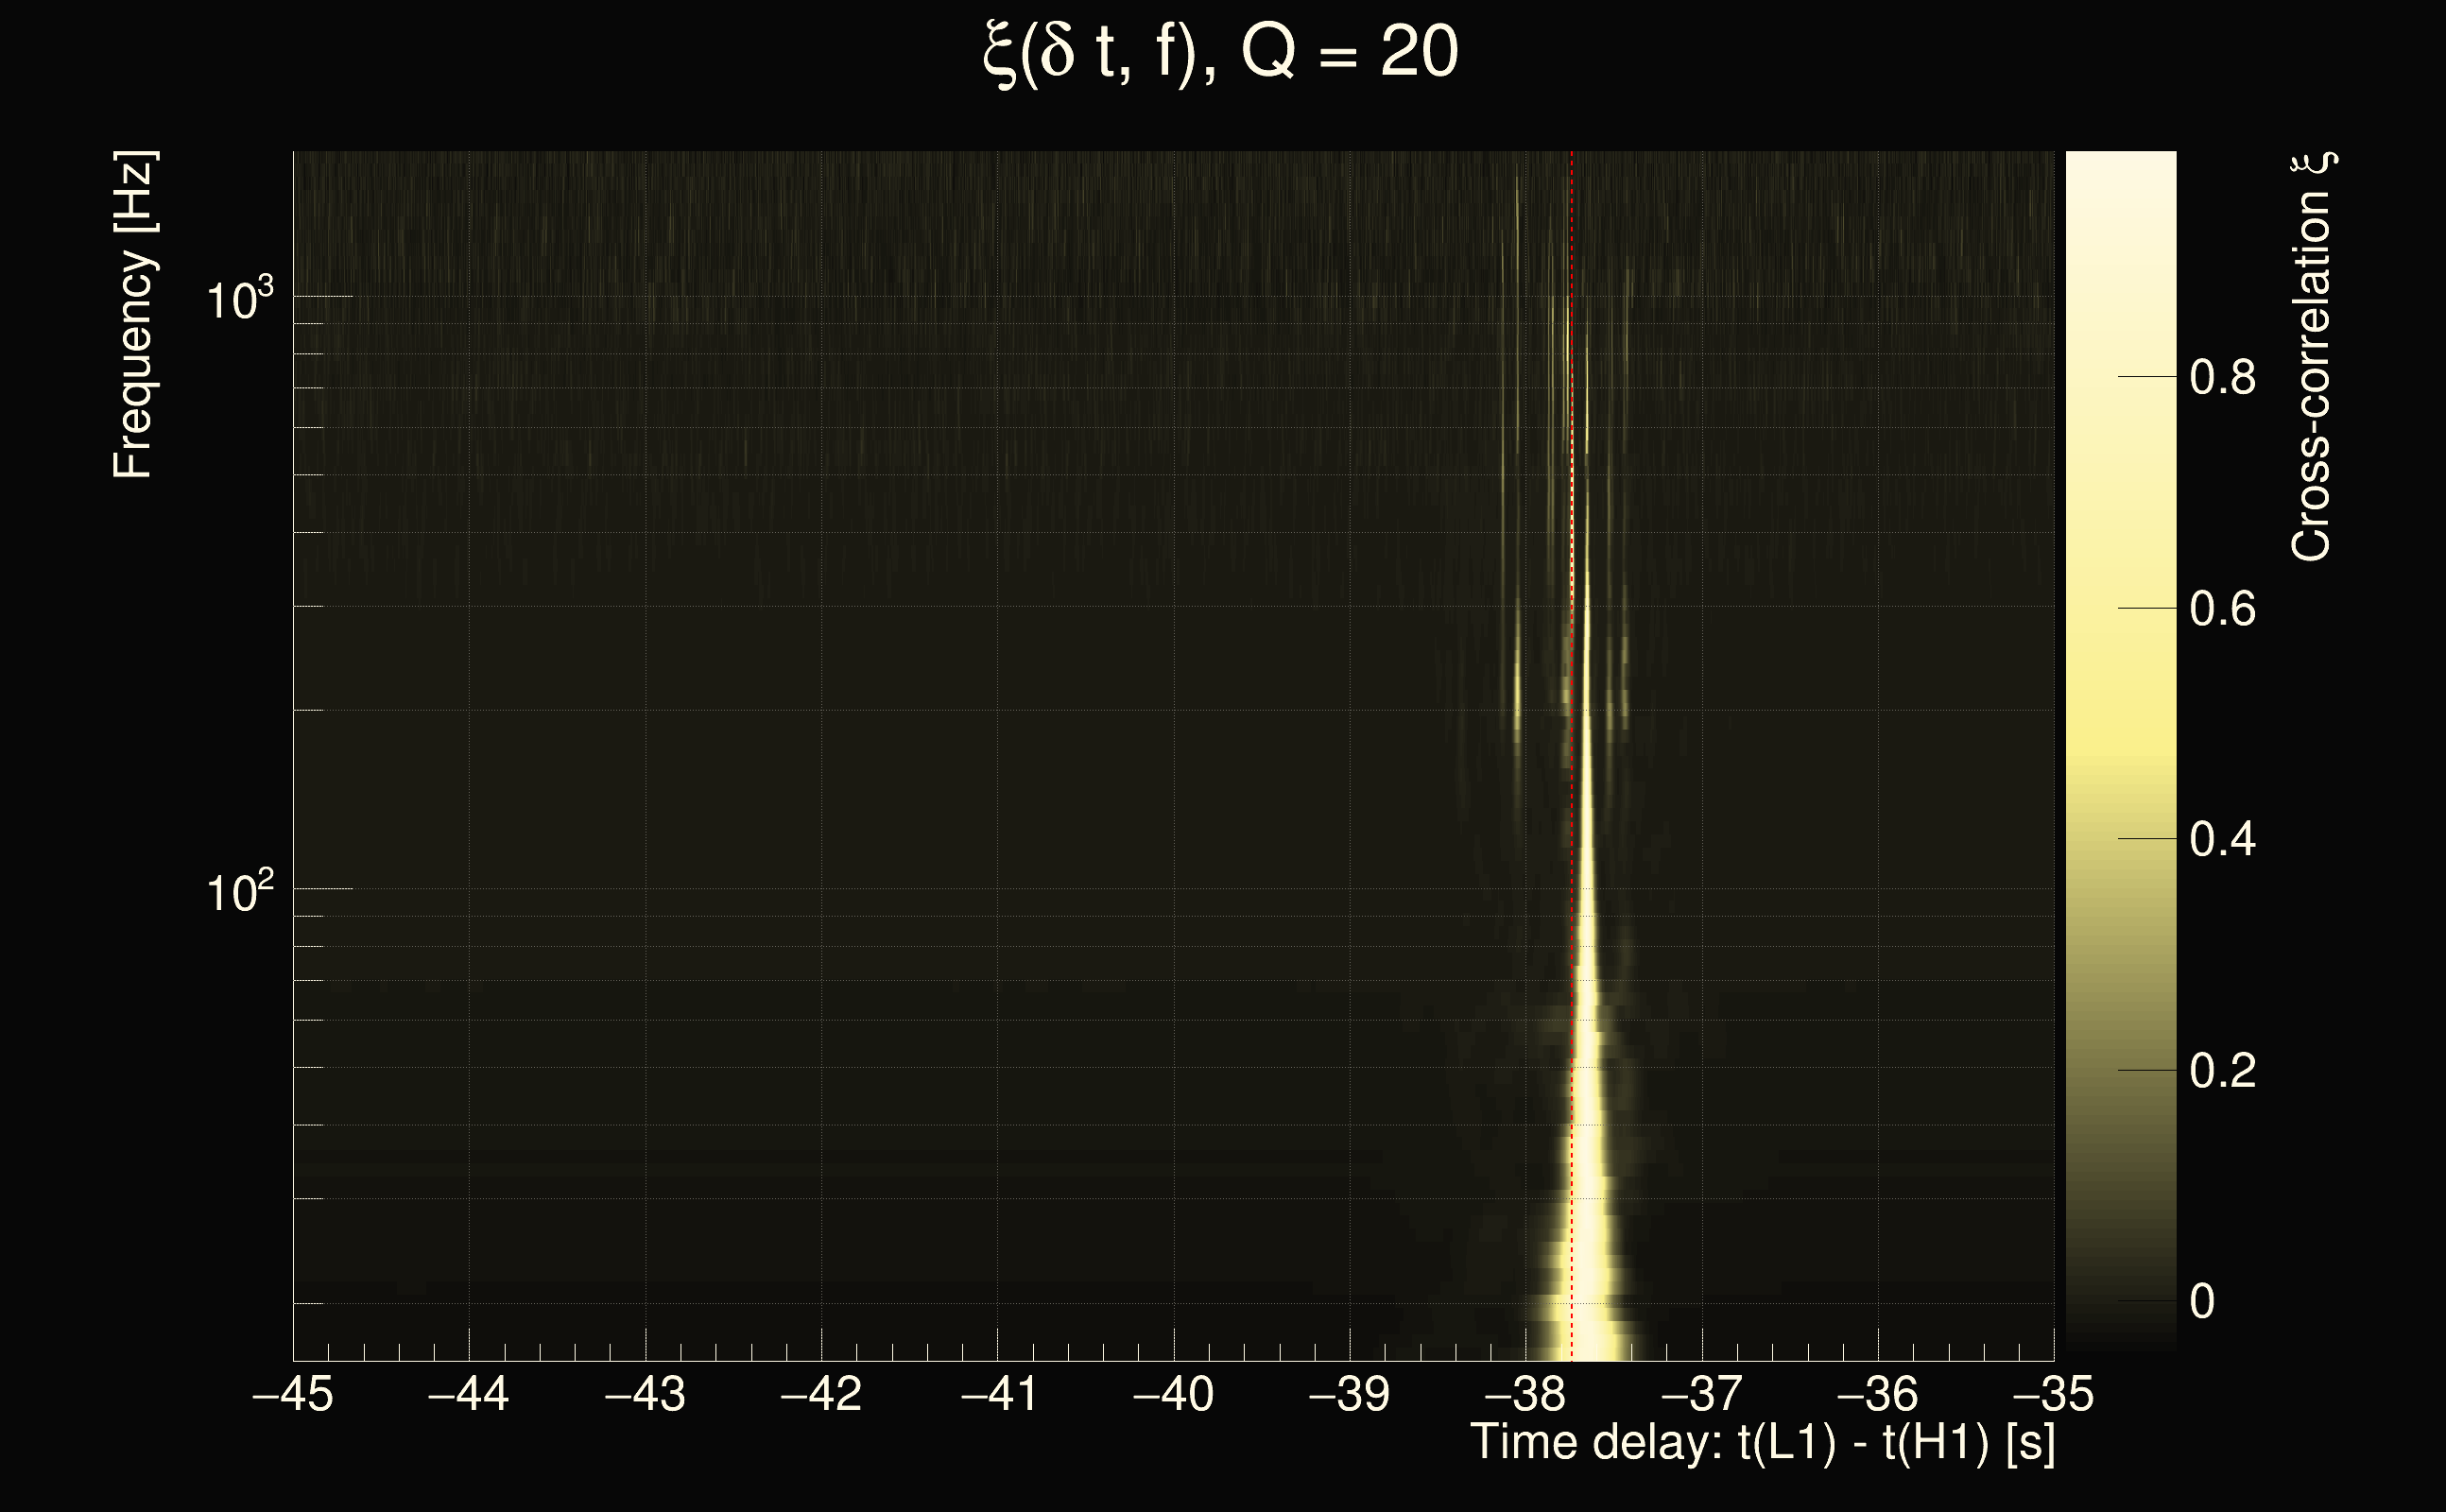The image size is (2446, 1512).
Task: Click the 10³ frequency tick label
Action: (239, 299)
